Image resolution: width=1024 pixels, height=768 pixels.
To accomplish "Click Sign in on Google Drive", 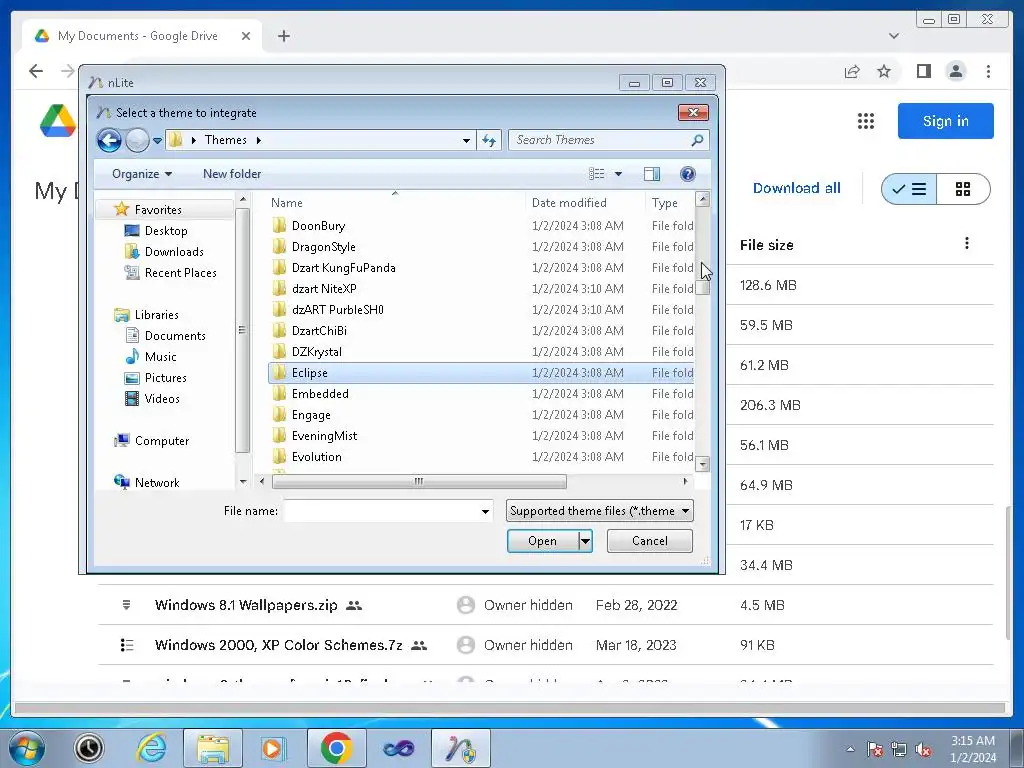I will 946,121.
